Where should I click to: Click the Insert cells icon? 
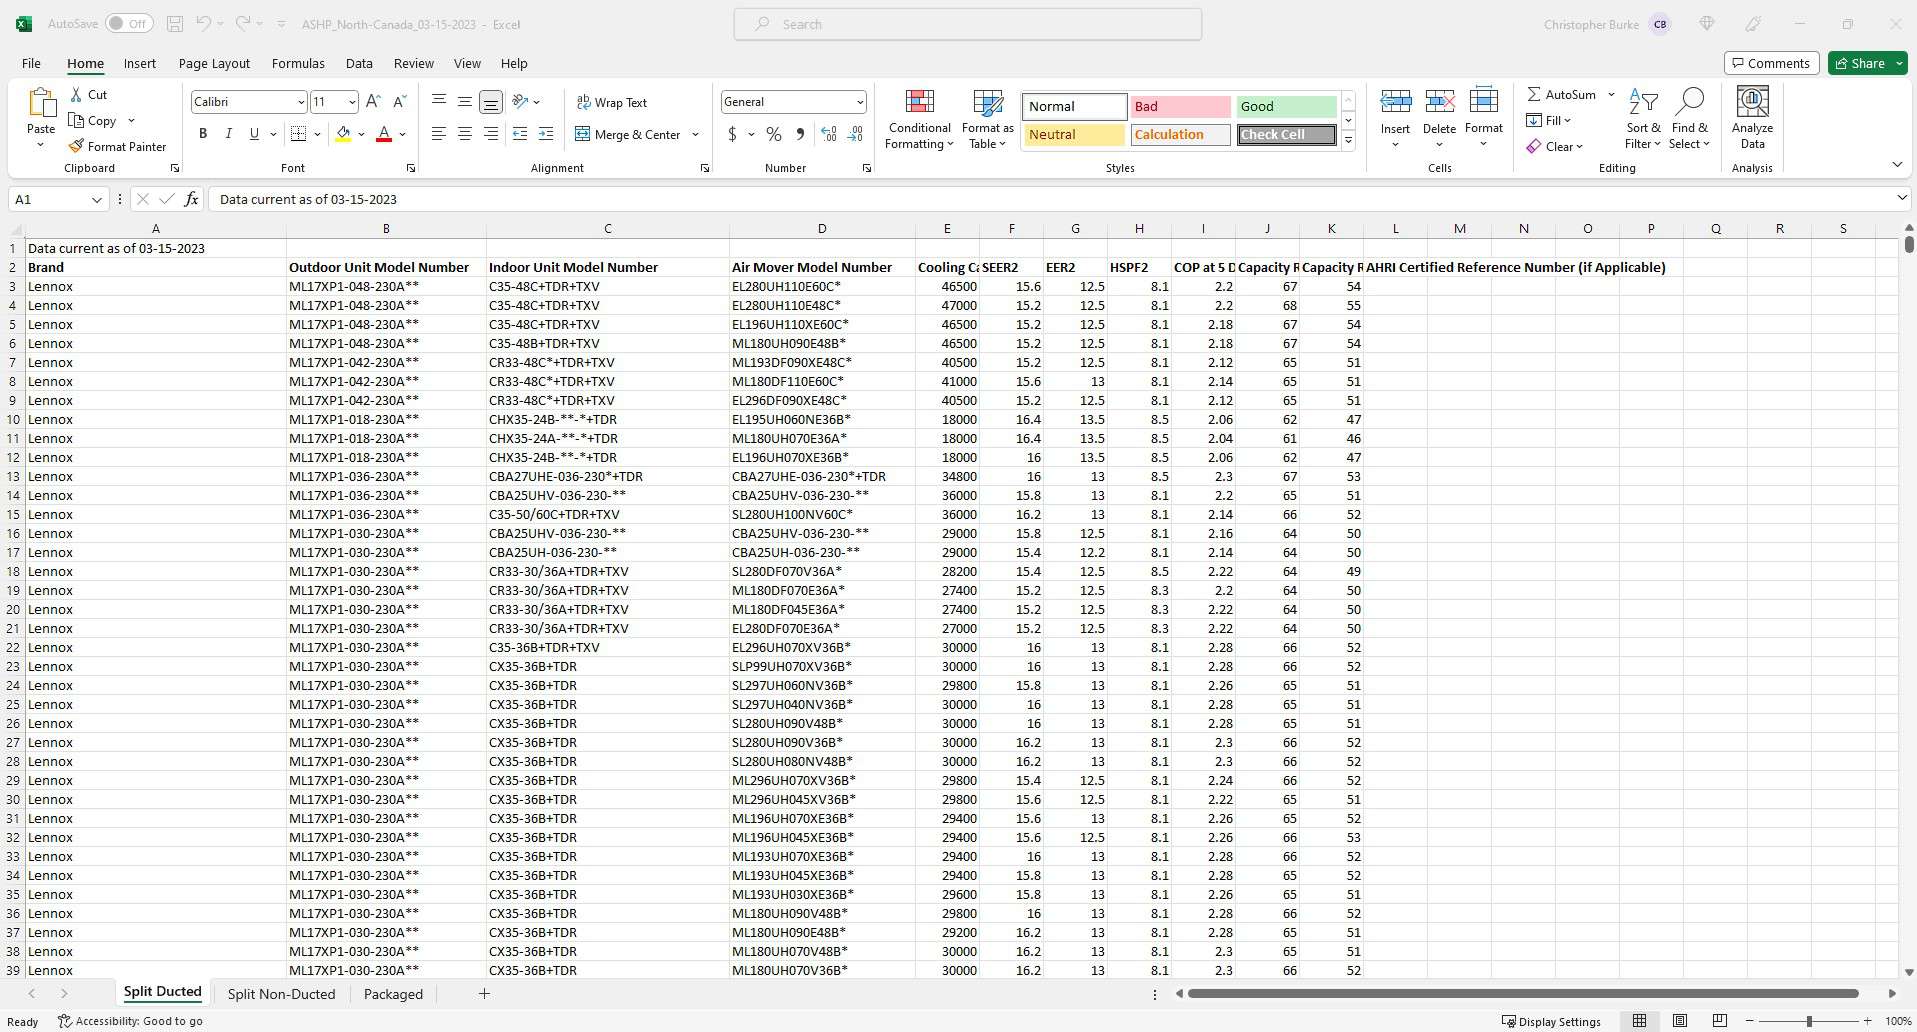click(x=1395, y=102)
